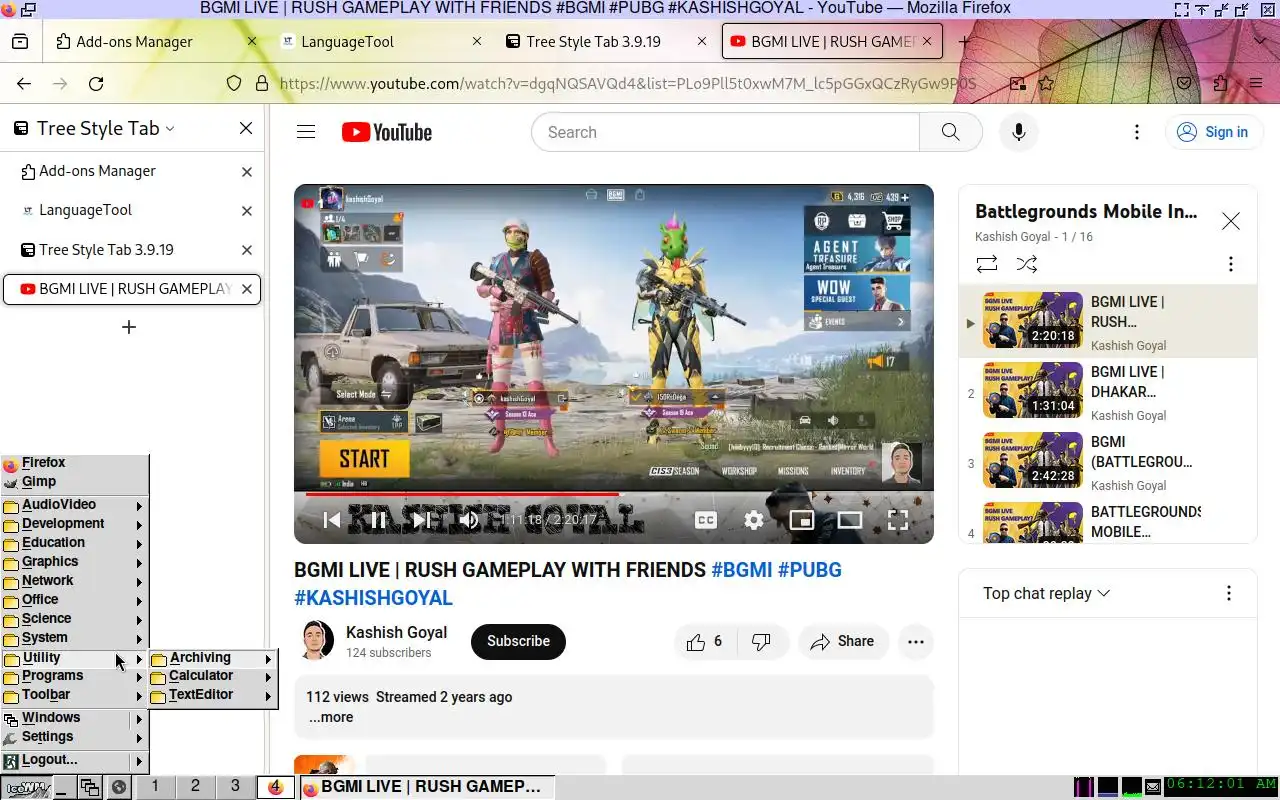Screen dimensions: 1280x800
Task: Add new tab in tree sidebar
Action: tap(129, 327)
